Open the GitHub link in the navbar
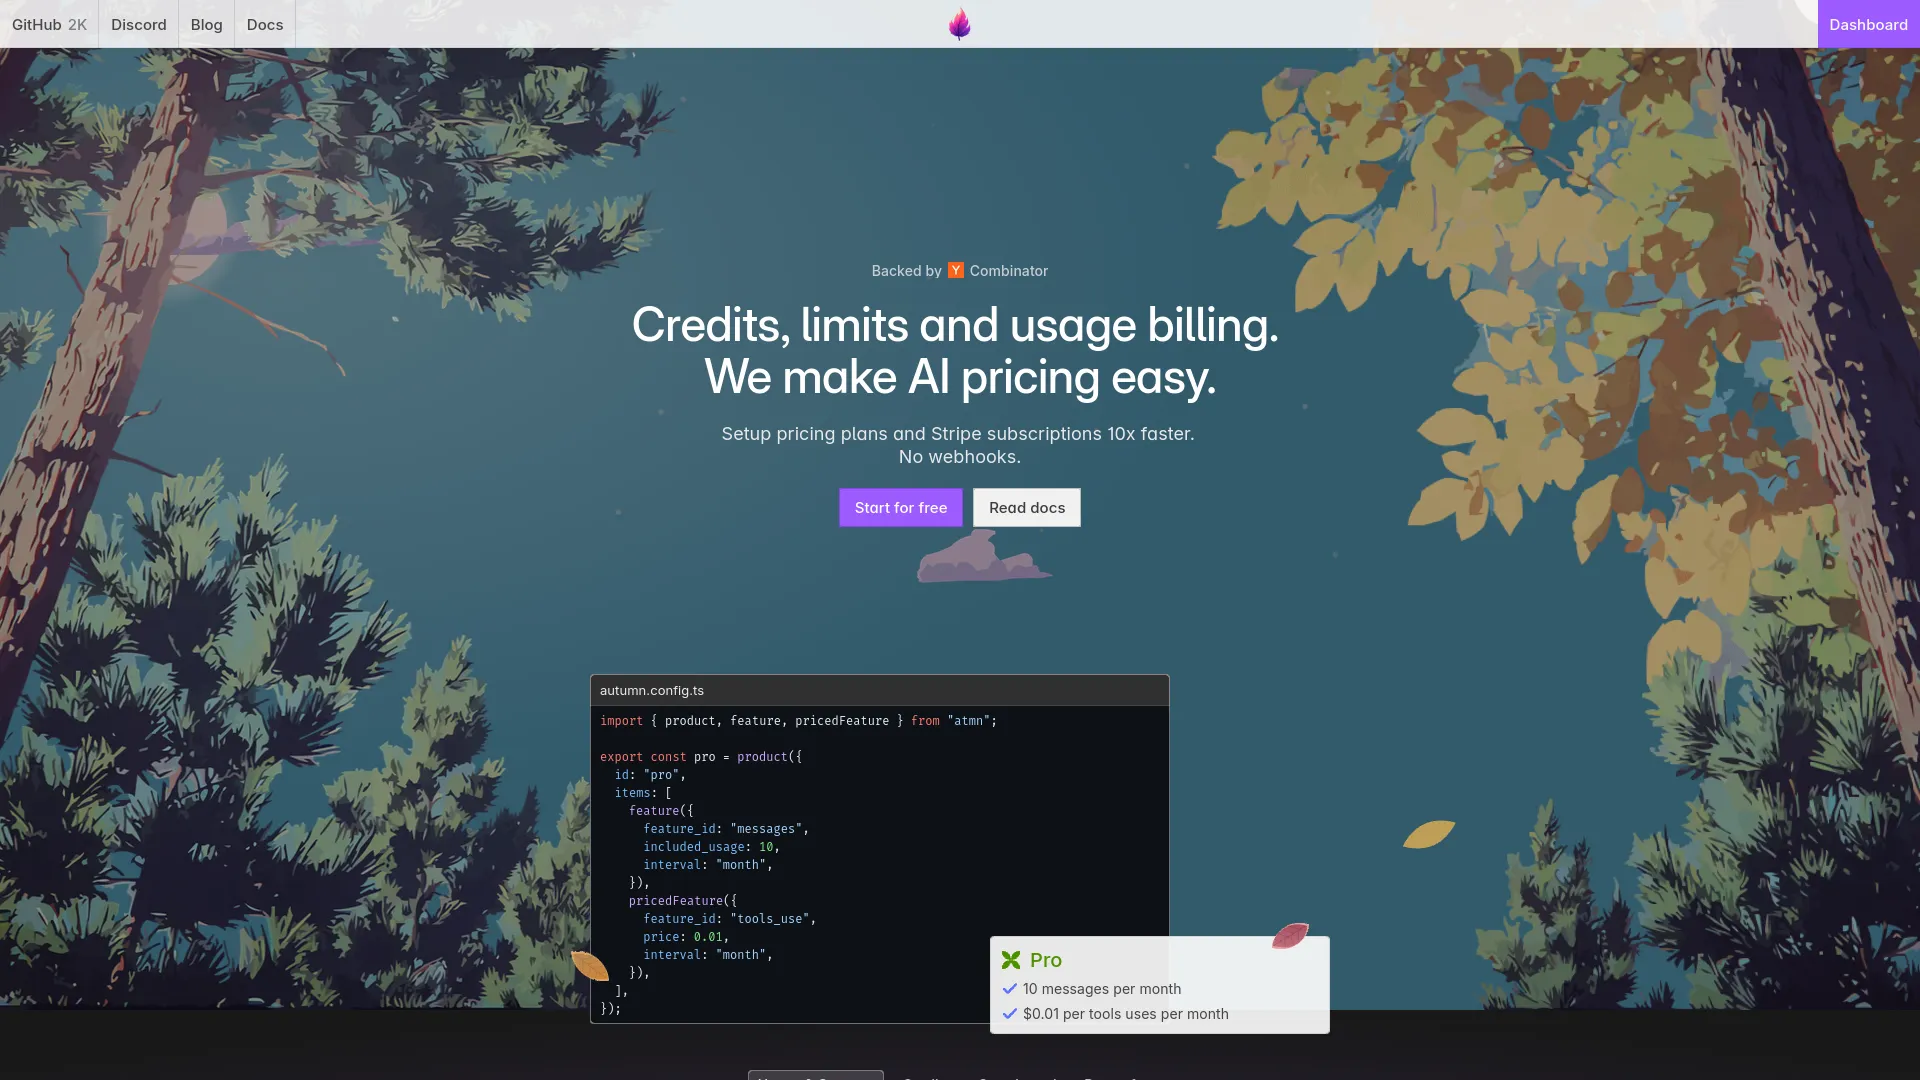 (49, 24)
